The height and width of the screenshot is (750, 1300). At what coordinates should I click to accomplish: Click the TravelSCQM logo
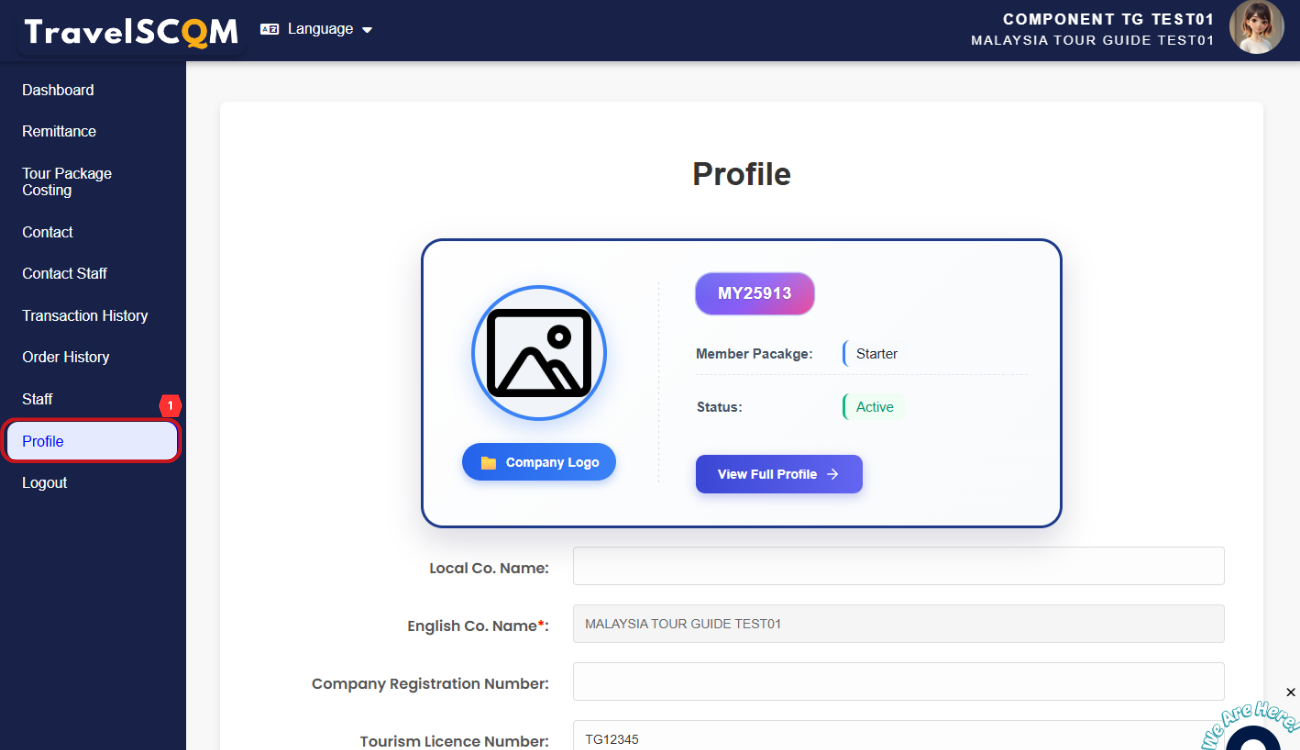click(x=131, y=32)
